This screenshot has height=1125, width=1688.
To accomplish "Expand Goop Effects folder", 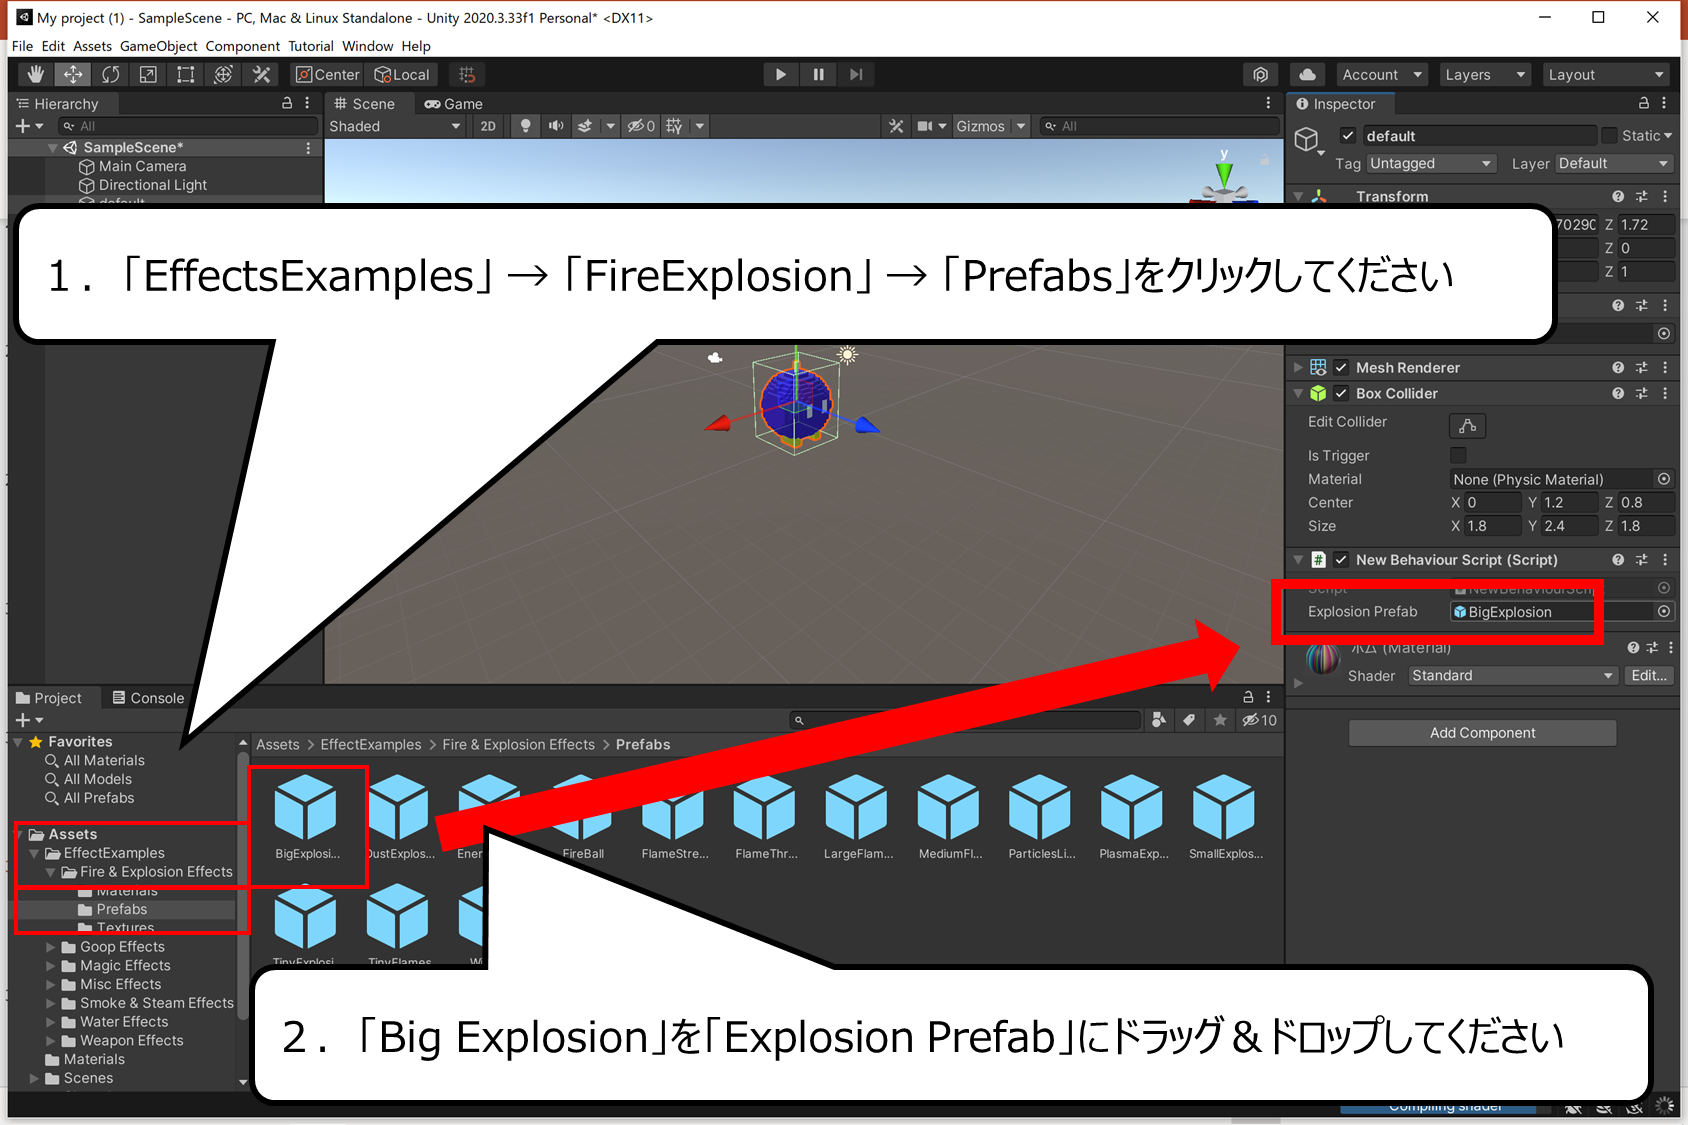I will [50, 947].
